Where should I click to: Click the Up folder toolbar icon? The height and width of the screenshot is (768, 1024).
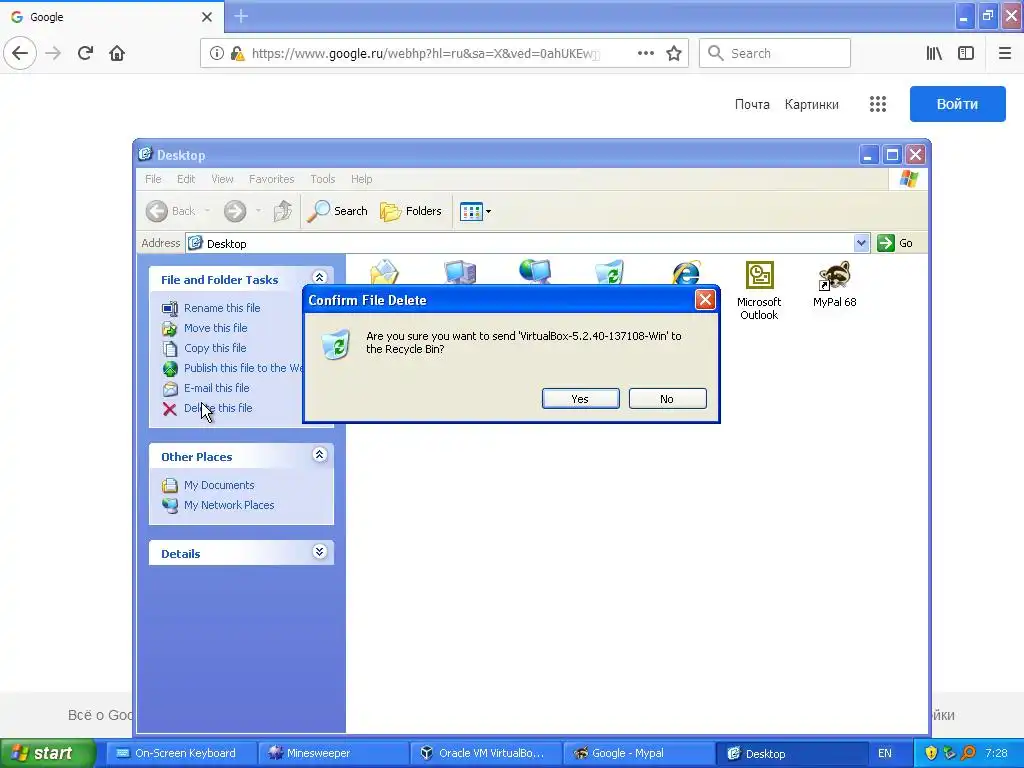[282, 211]
